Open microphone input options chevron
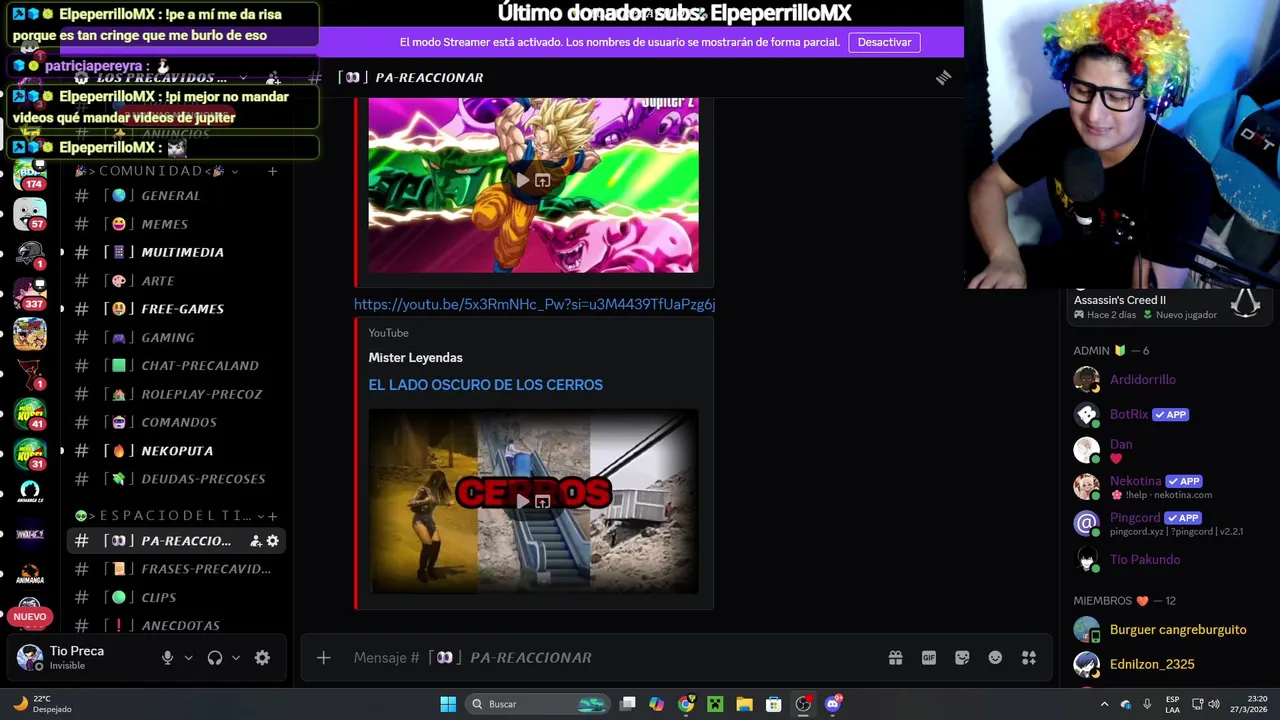The image size is (1280, 720). 188,658
